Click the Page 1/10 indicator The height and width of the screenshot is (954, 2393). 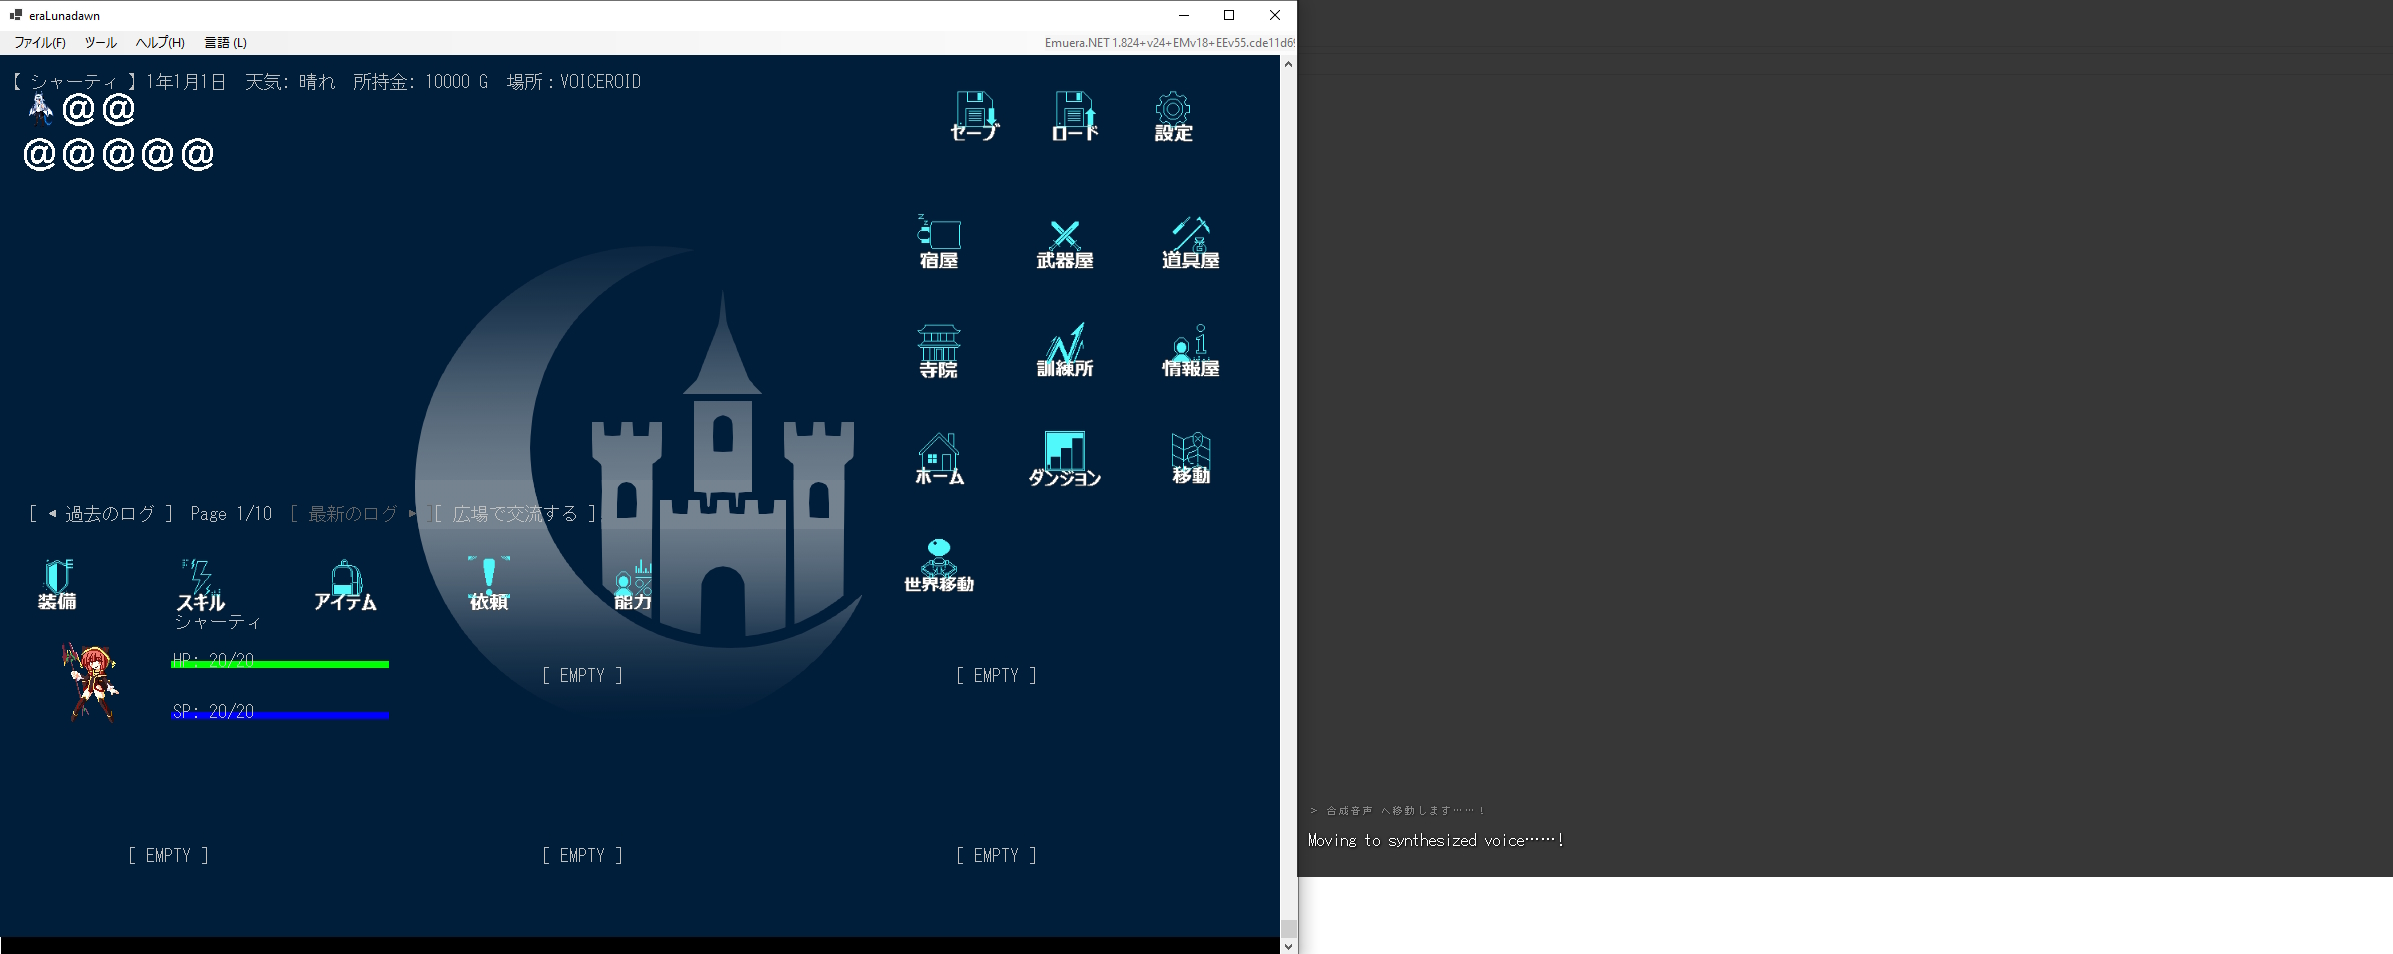231,514
